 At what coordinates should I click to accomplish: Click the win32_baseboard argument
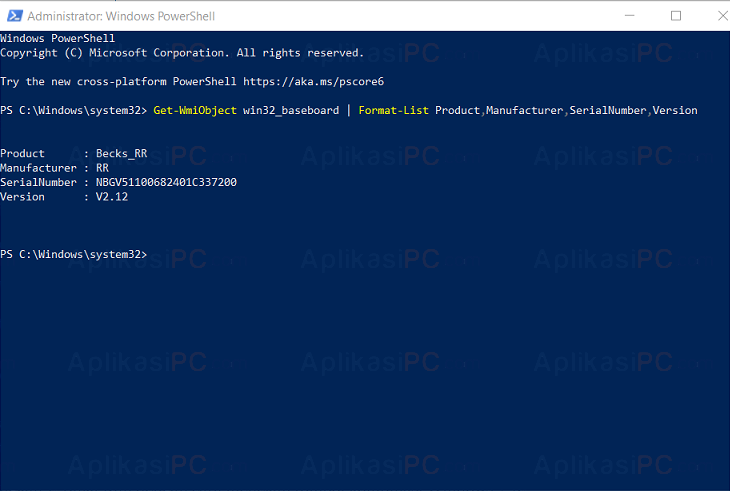[291, 110]
